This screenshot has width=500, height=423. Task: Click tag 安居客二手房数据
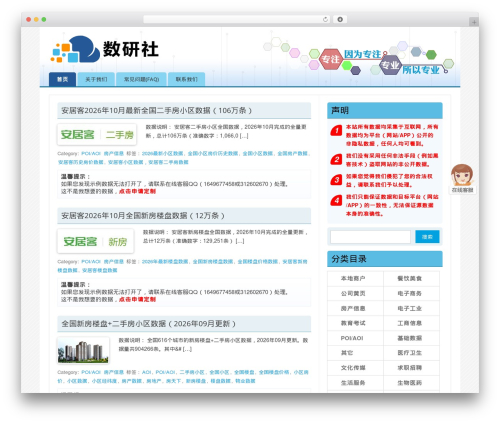point(168,162)
